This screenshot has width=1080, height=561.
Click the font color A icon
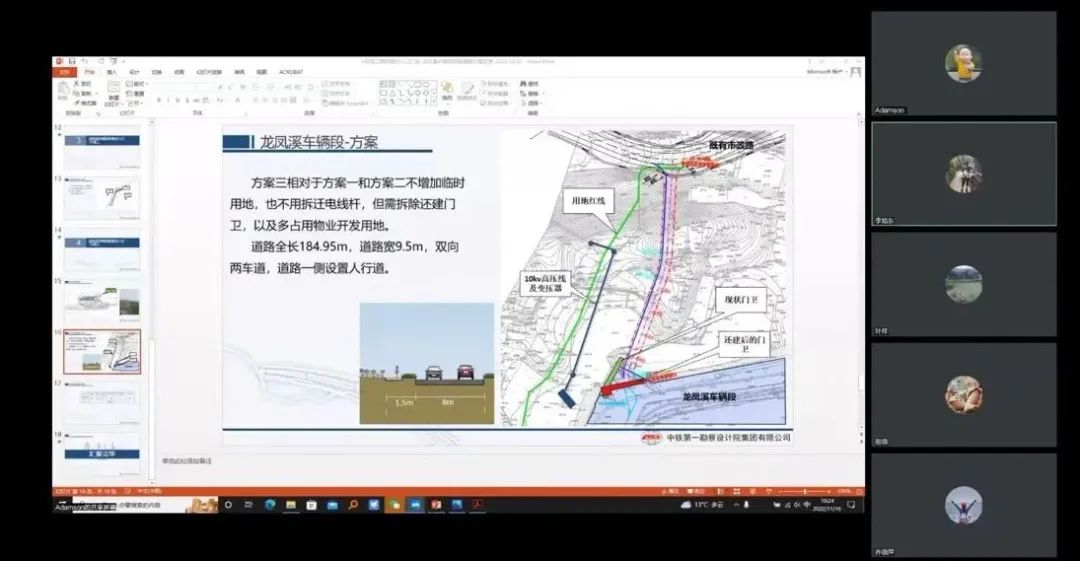238,101
